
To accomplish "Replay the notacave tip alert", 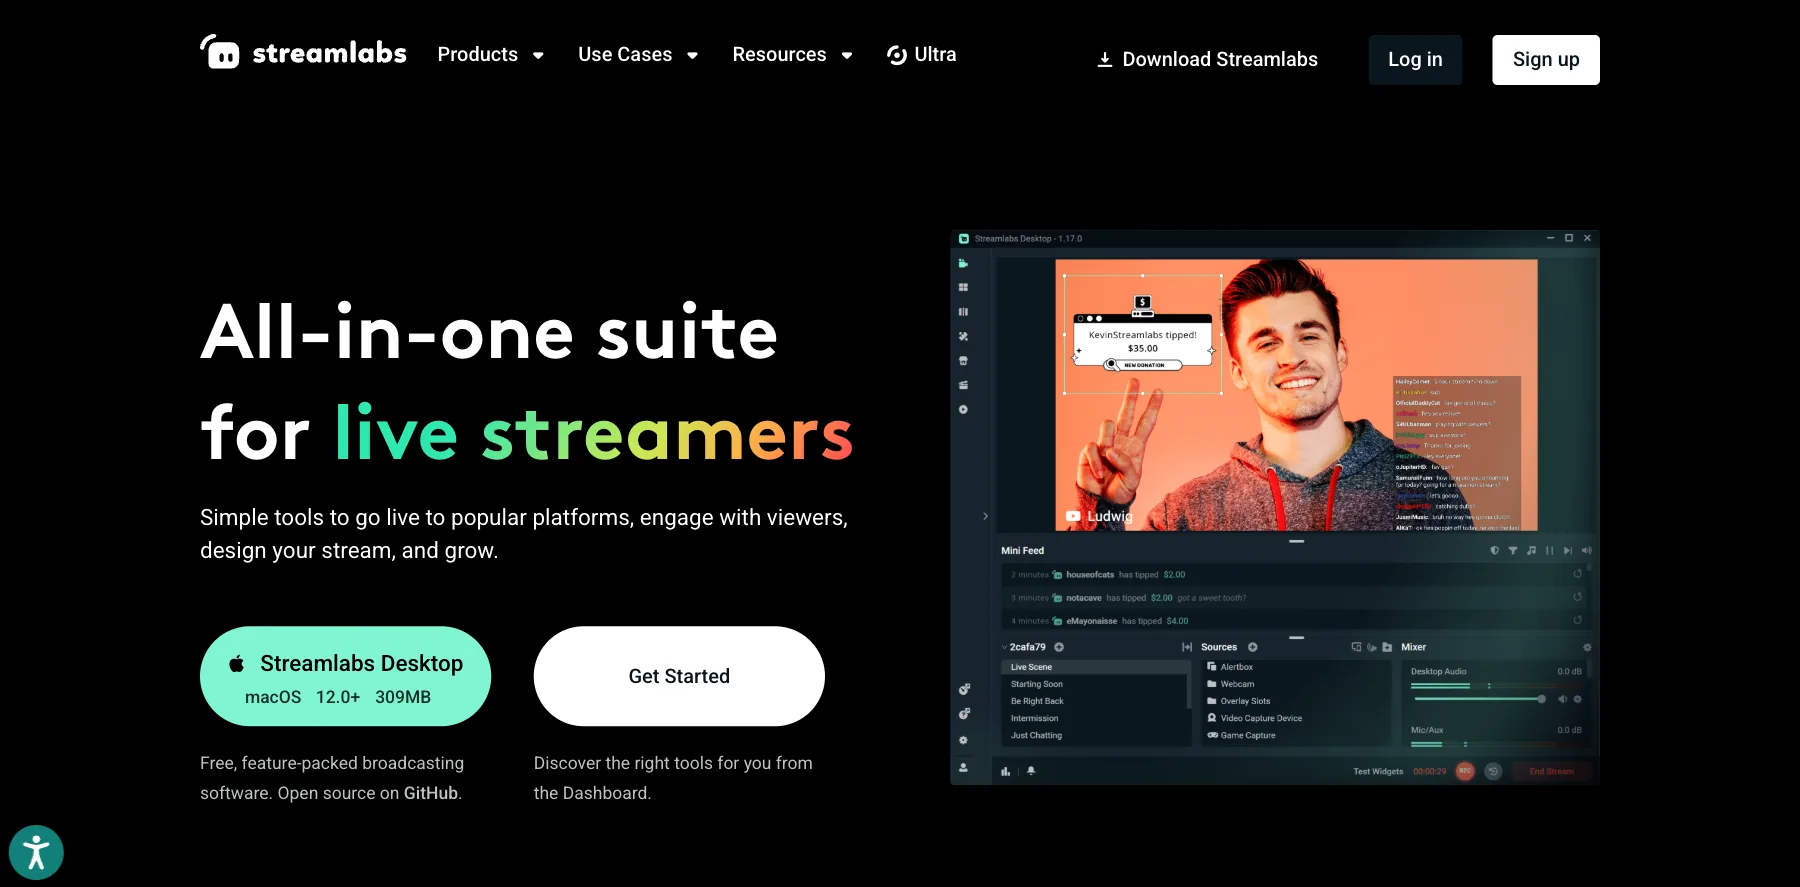I will click(1577, 597).
